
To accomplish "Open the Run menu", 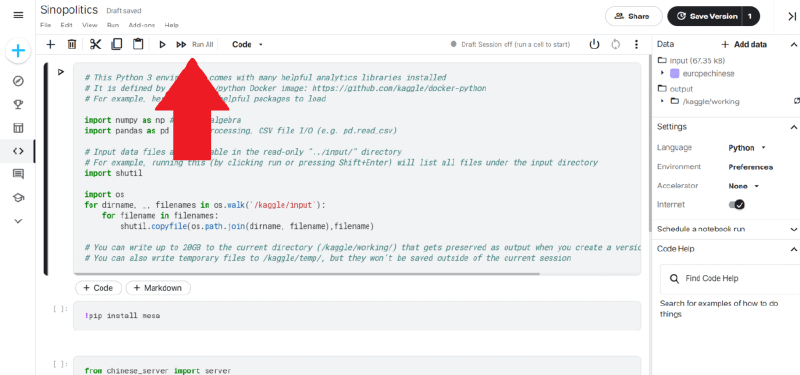I will [113, 25].
